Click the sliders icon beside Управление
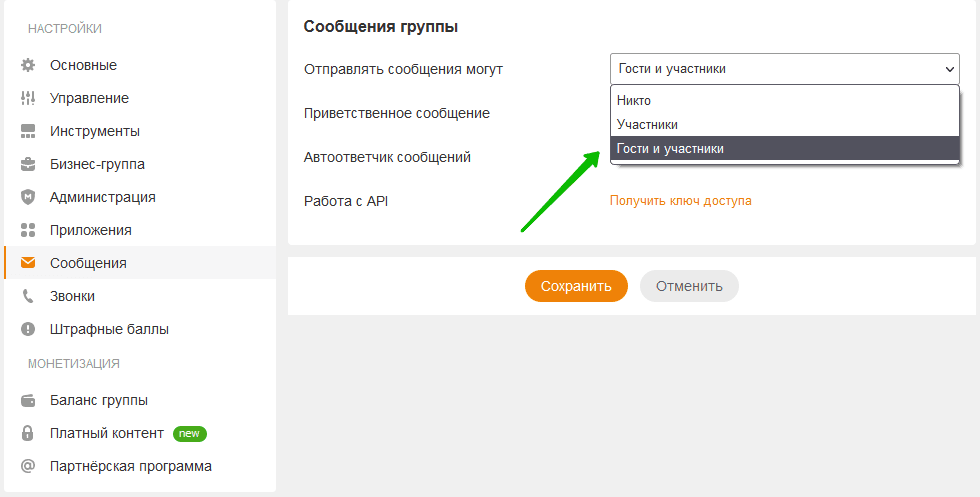 point(28,98)
